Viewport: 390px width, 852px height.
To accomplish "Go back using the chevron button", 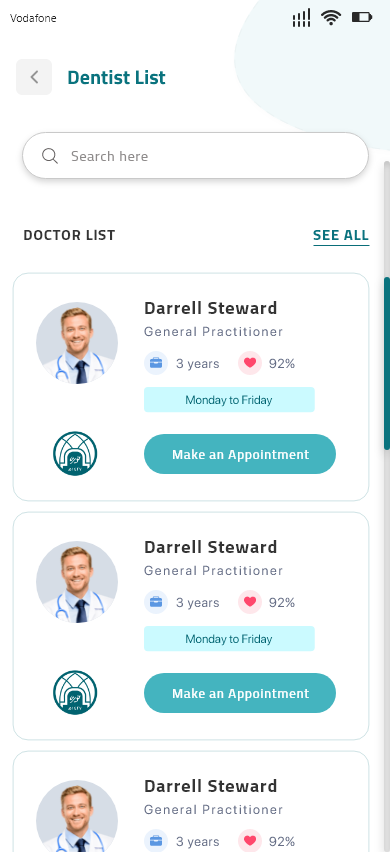I will pos(34,77).
